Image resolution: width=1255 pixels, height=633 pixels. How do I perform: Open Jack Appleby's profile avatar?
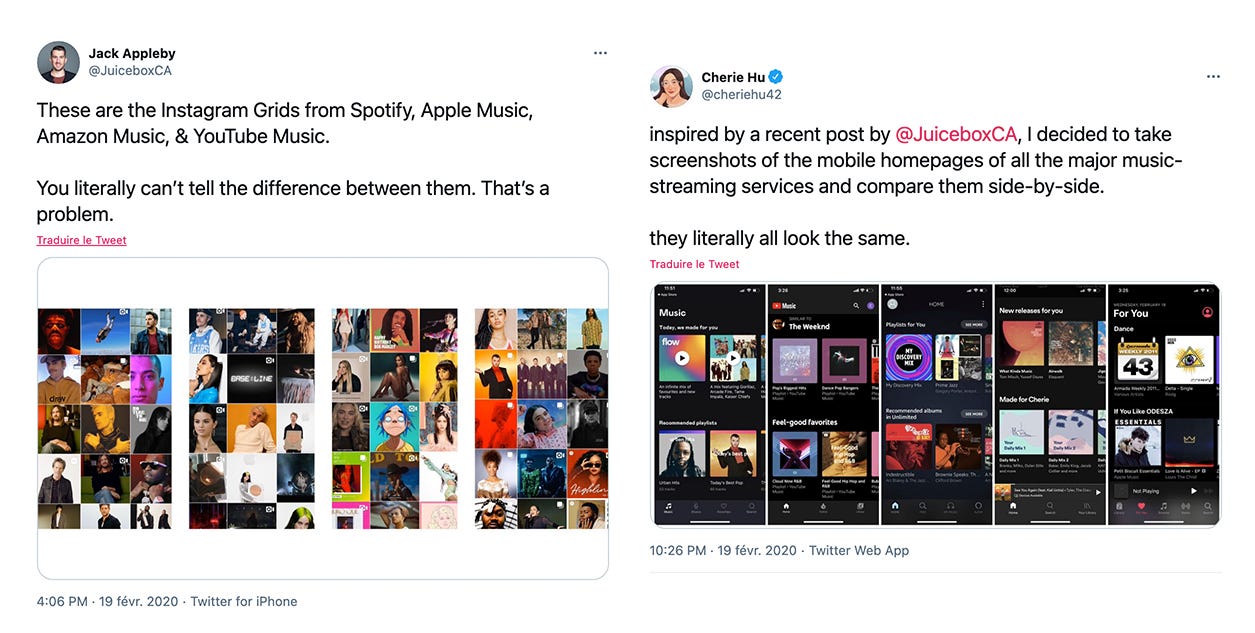pos(58,62)
